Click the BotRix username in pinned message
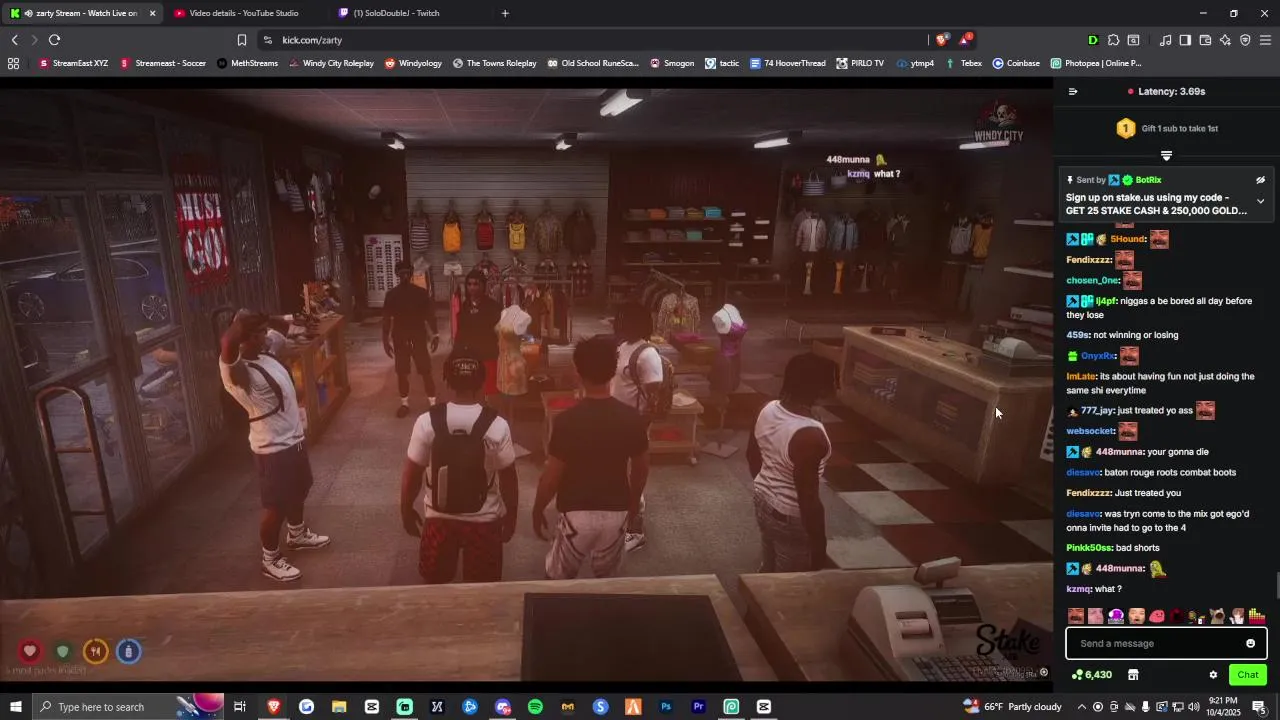The width and height of the screenshot is (1280, 720). pyautogui.click(x=1148, y=180)
